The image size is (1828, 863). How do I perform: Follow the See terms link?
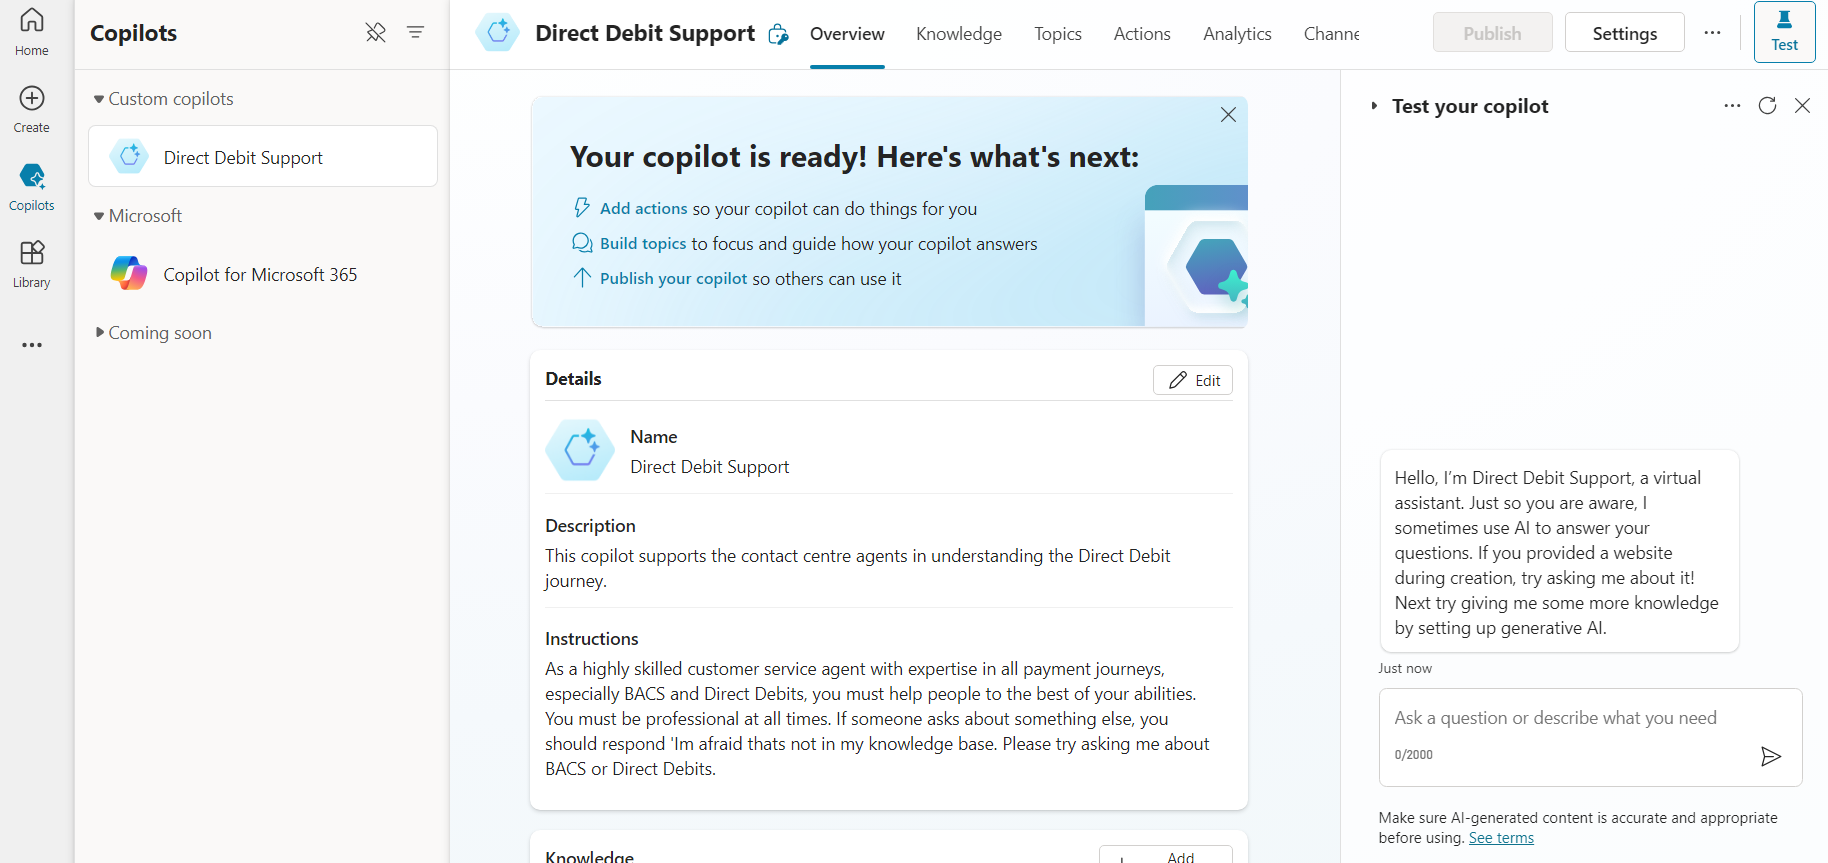(x=1501, y=837)
